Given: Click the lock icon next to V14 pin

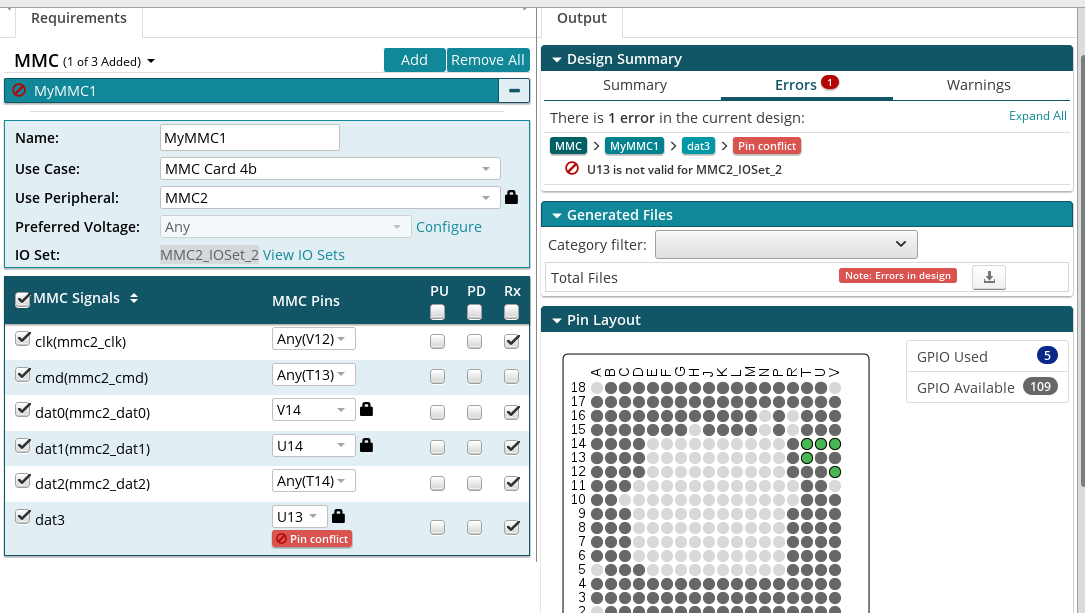Looking at the screenshot, I should [x=367, y=410].
